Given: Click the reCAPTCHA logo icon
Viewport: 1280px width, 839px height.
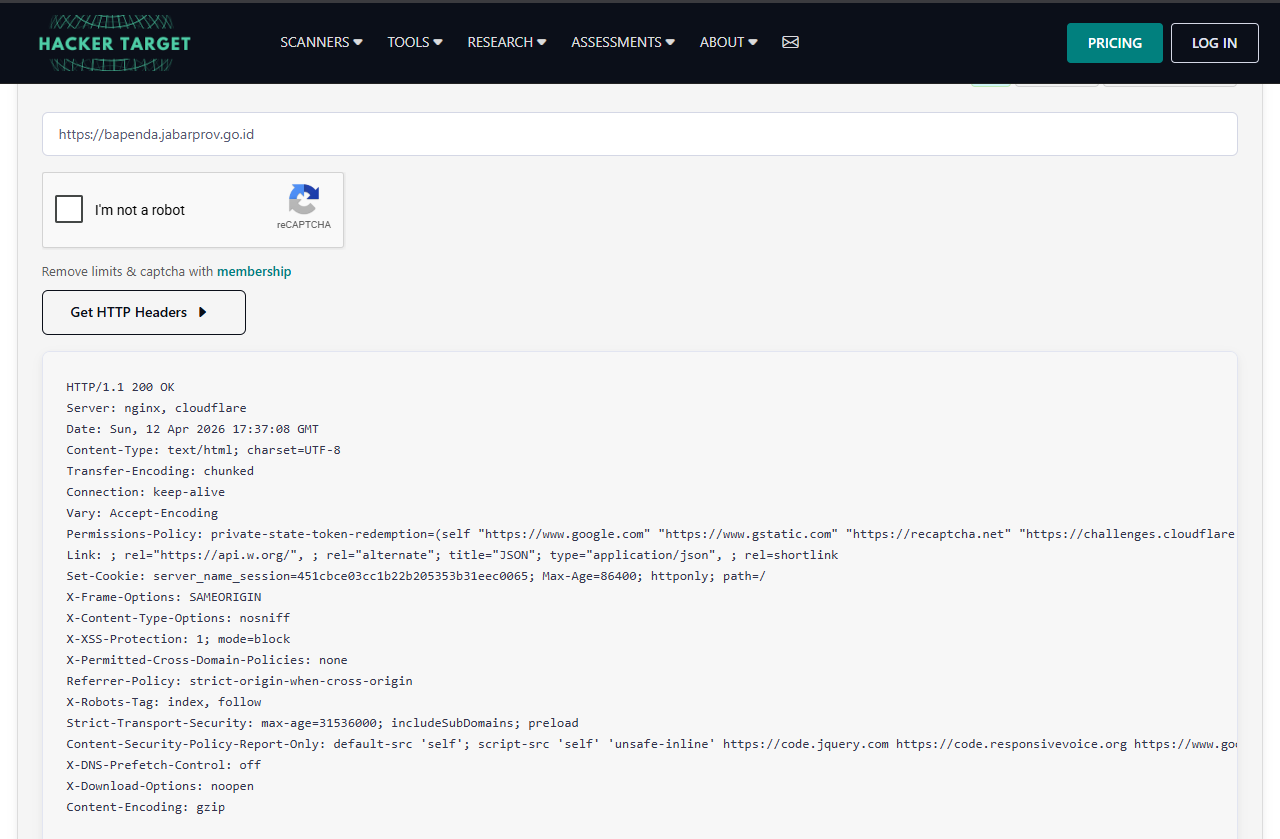Looking at the screenshot, I should [304, 199].
